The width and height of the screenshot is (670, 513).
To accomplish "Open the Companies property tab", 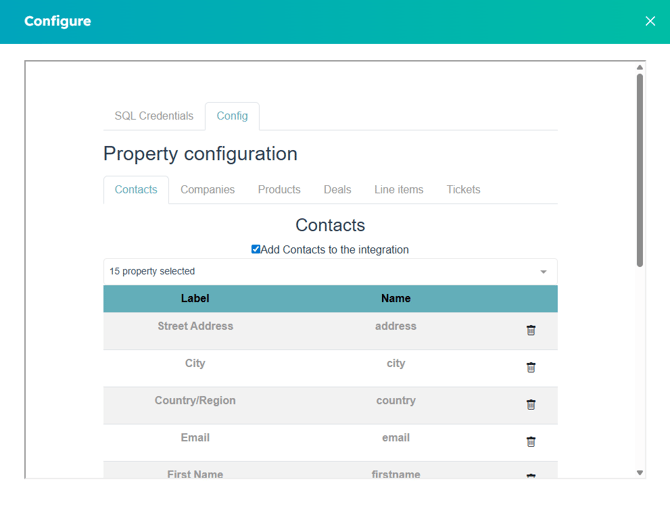I will 207,189.
